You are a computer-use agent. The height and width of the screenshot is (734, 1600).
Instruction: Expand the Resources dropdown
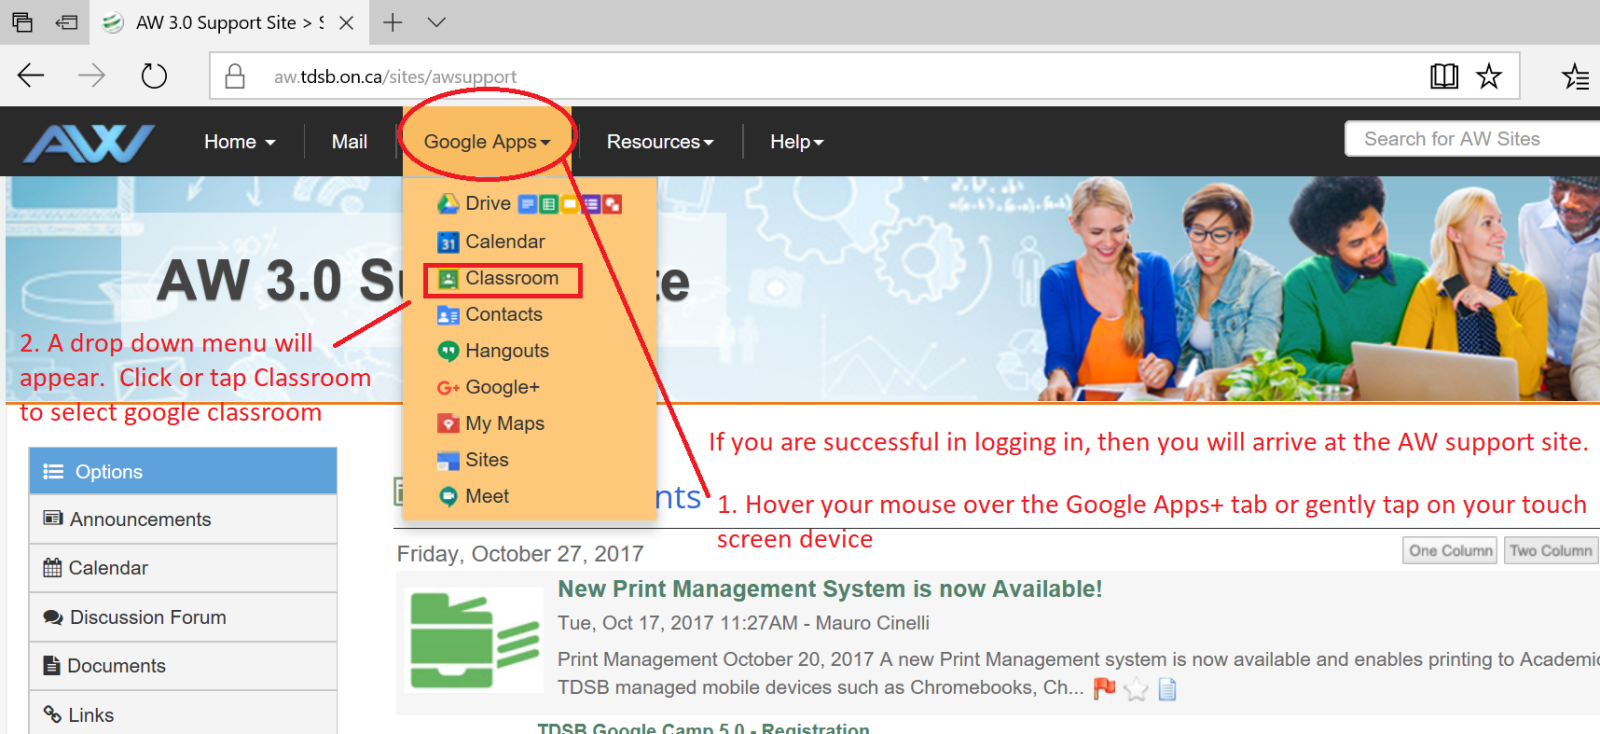coord(660,142)
